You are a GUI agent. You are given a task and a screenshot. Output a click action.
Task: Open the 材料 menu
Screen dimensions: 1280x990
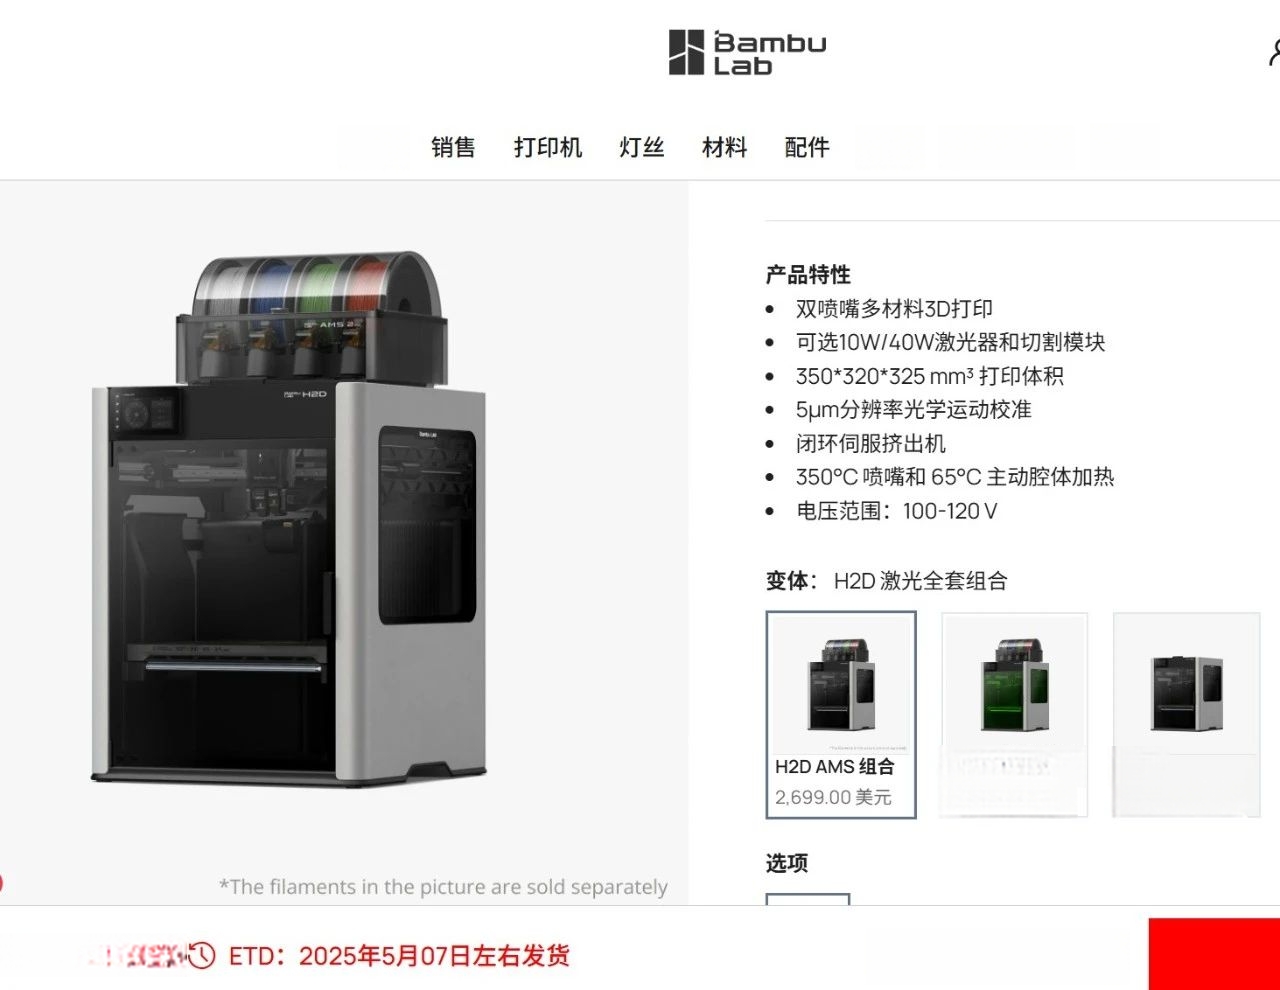point(725,147)
